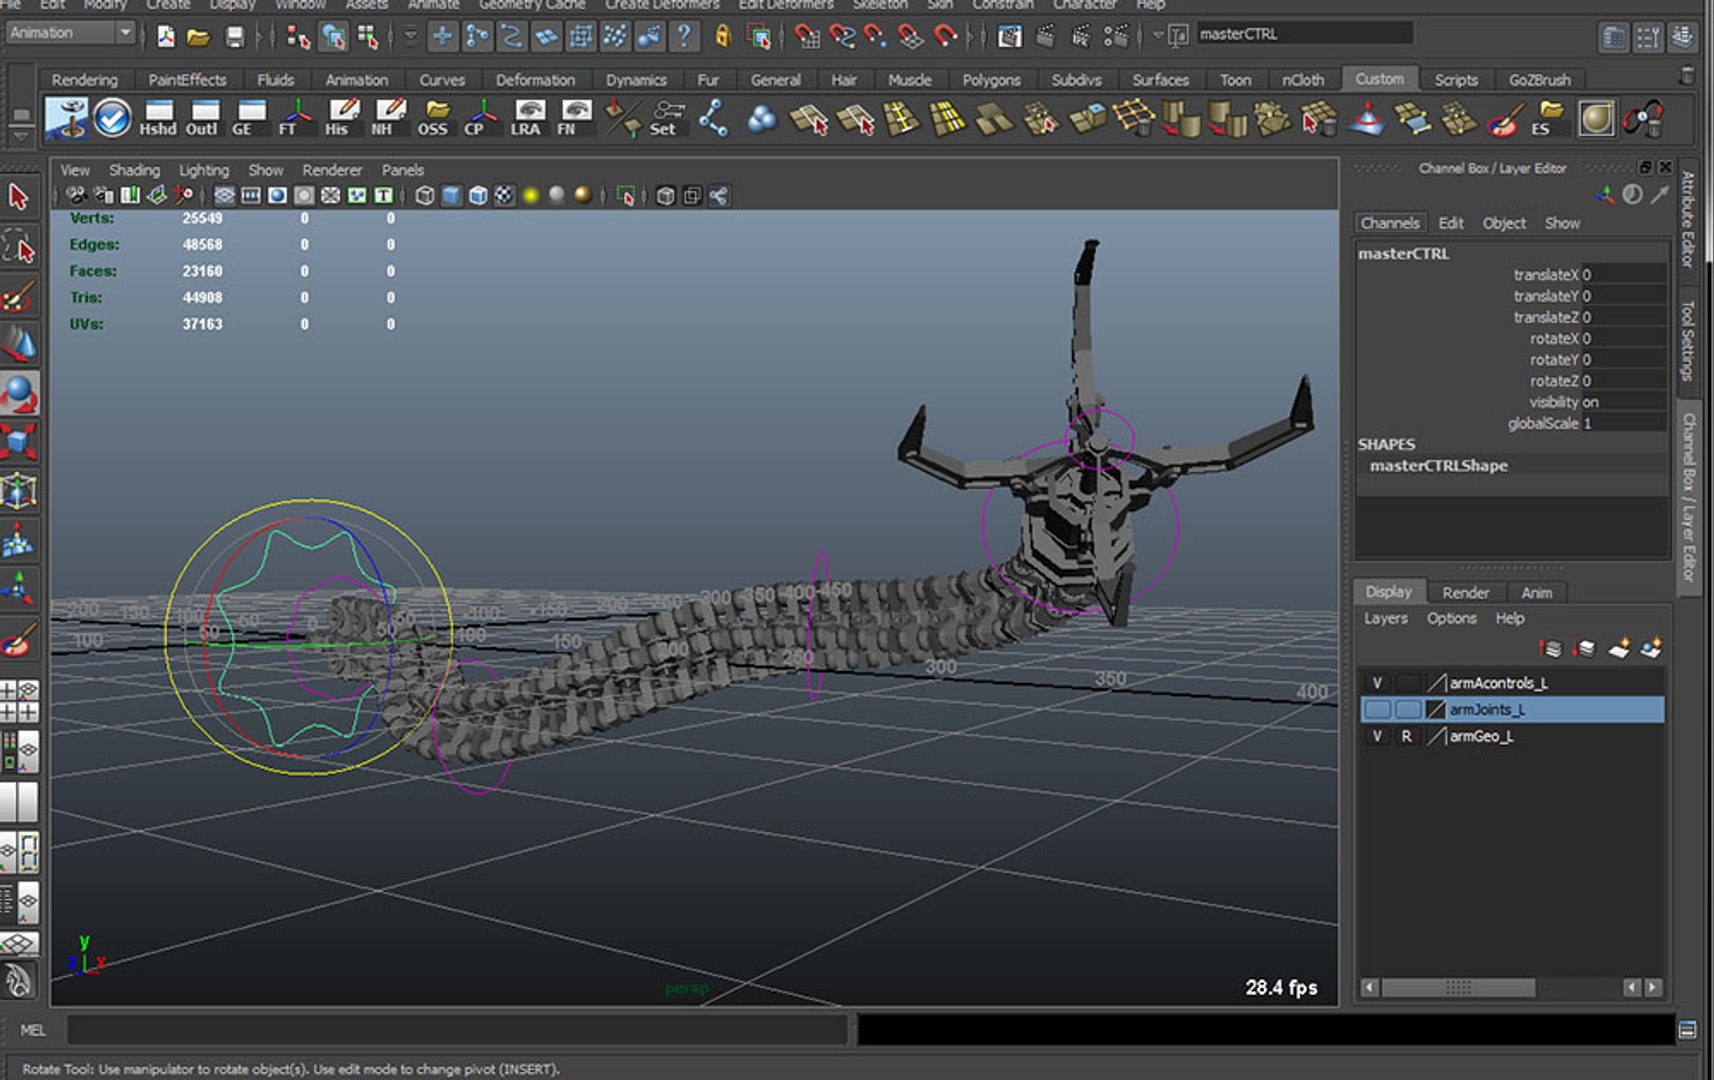This screenshot has width=1714, height=1080.
Task: Click the Hshd shelf button
Action: [158, 118]
